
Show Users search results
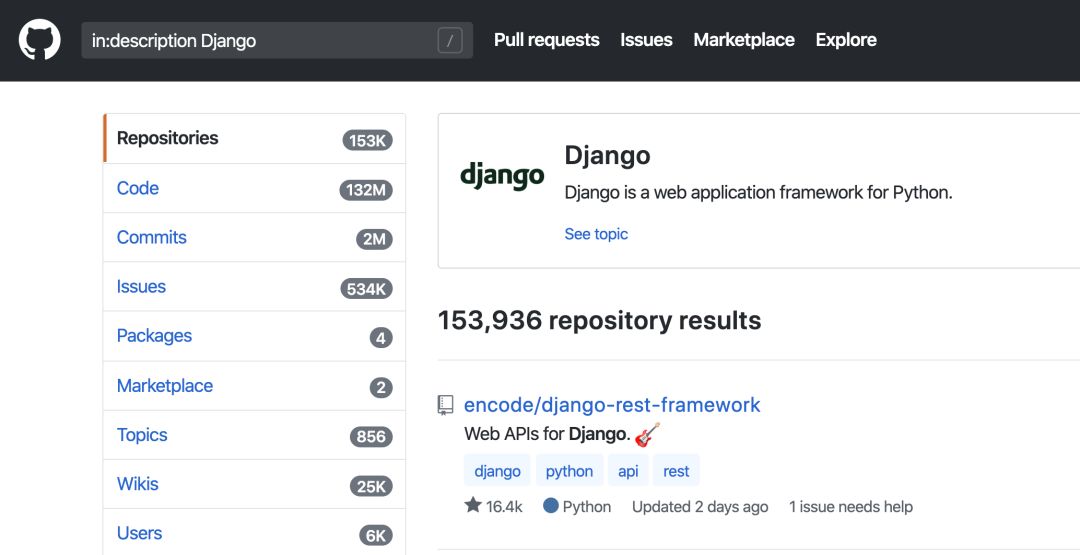[x=254, y=533]
